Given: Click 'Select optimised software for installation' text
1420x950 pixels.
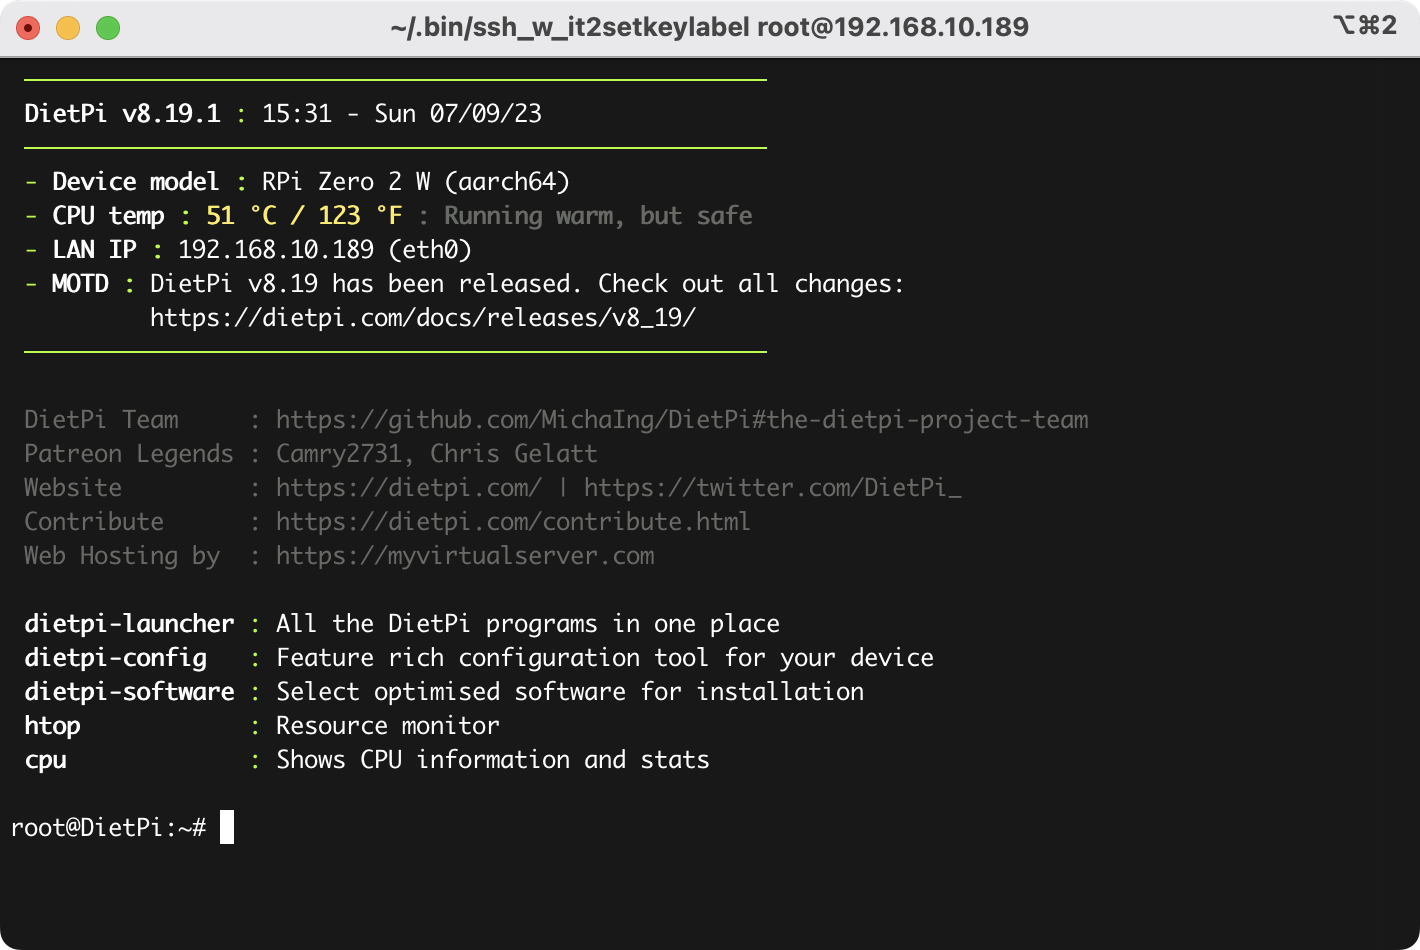Looking at the screenshot, I should click(570, 692).
